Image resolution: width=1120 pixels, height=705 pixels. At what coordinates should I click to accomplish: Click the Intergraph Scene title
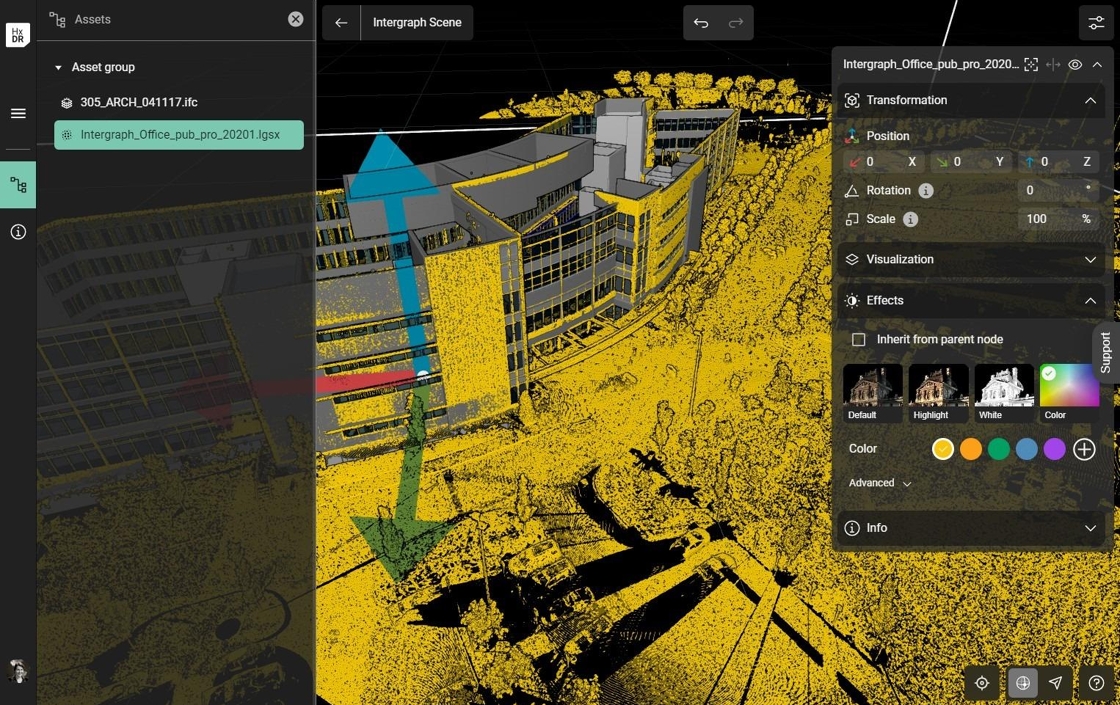coord(417,23)
